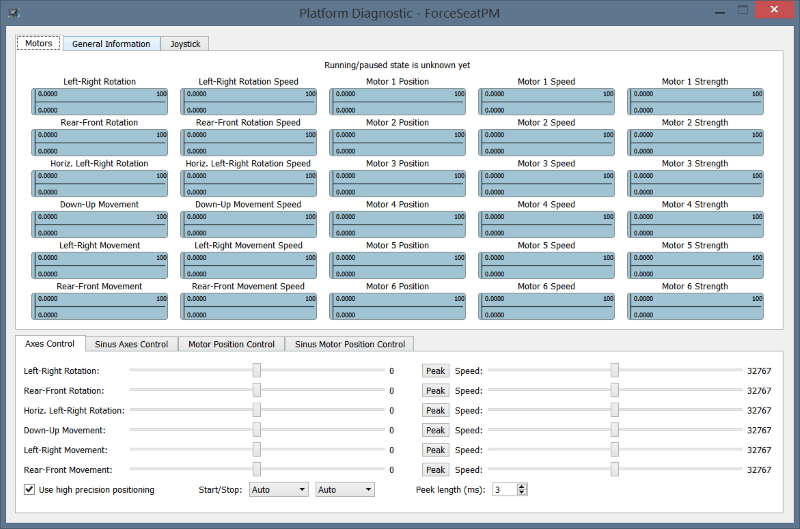
Task: Toggle Use high precision positioning checkbox
Action: coord(30,490)
